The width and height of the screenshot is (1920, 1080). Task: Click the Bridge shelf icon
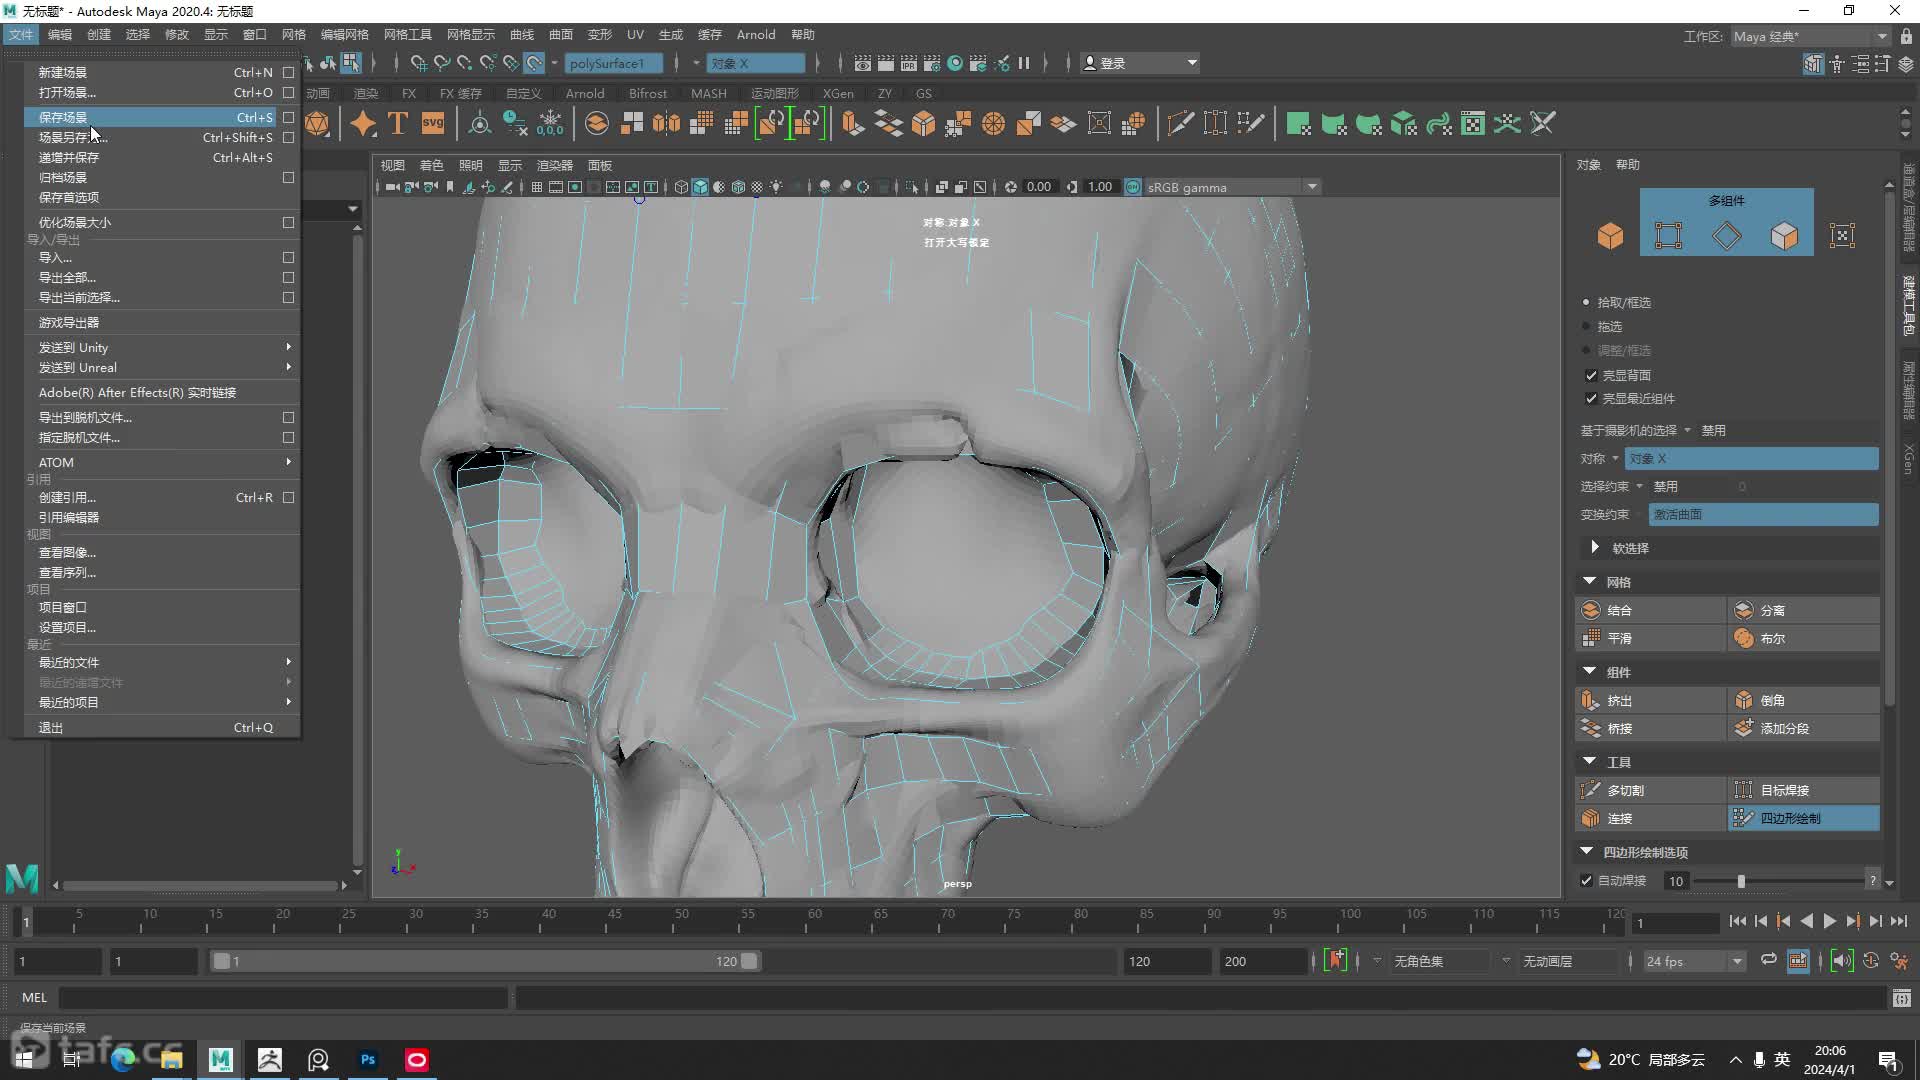click(x=888, y=123)
